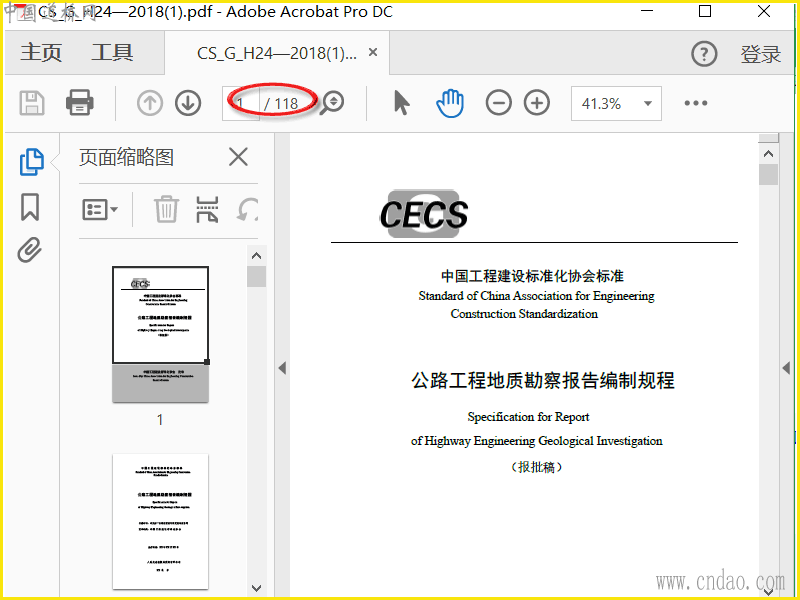Viewport: 800px width, 600px height.
Task: Click 'of Highway Engineering Geological Investigation' text
Action: click(536, 441)
